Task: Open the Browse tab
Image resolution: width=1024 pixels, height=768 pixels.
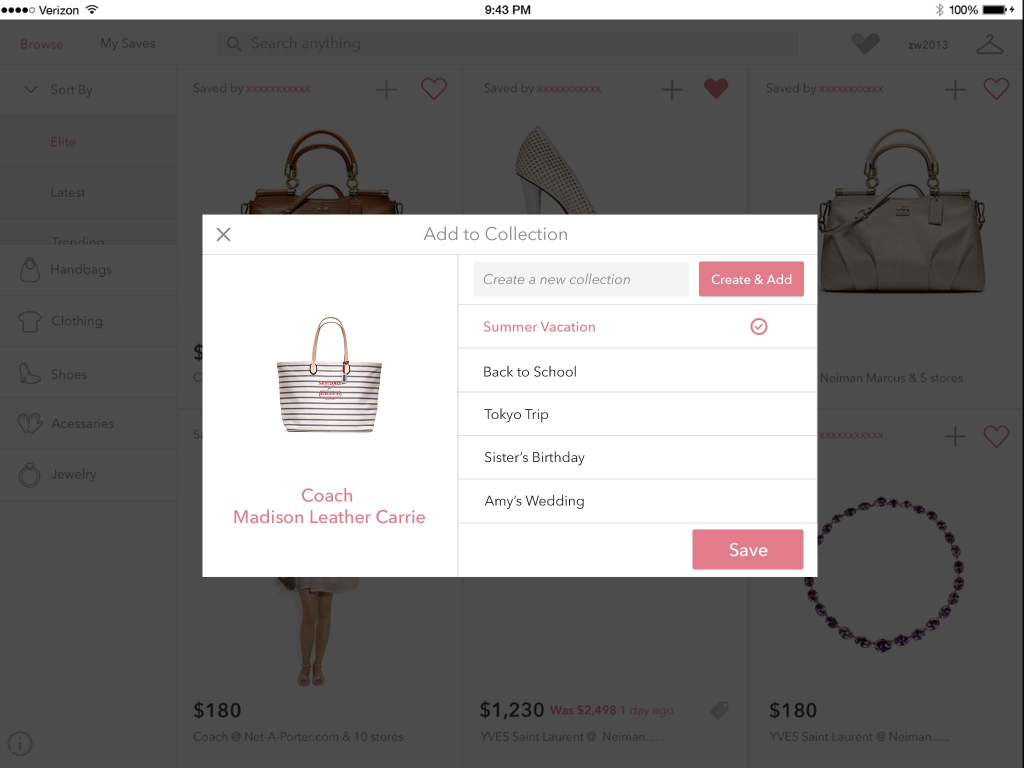Action: tap(42, 44)
